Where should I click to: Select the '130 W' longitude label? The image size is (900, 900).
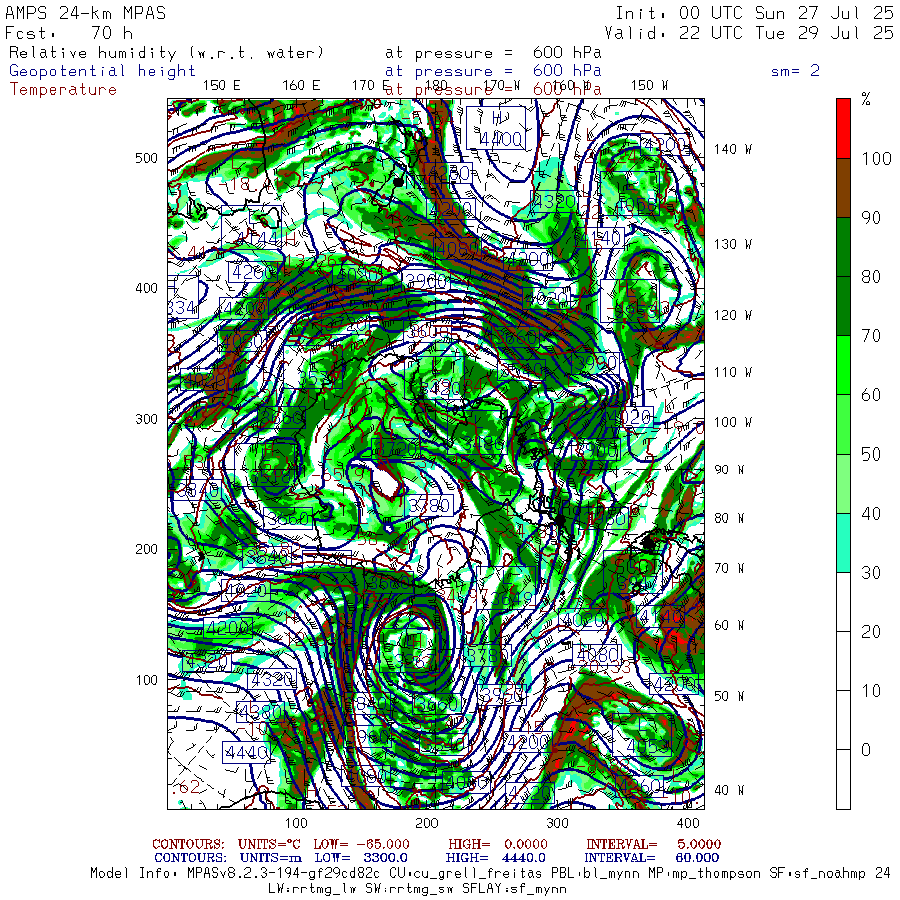(x=733, y=244)
